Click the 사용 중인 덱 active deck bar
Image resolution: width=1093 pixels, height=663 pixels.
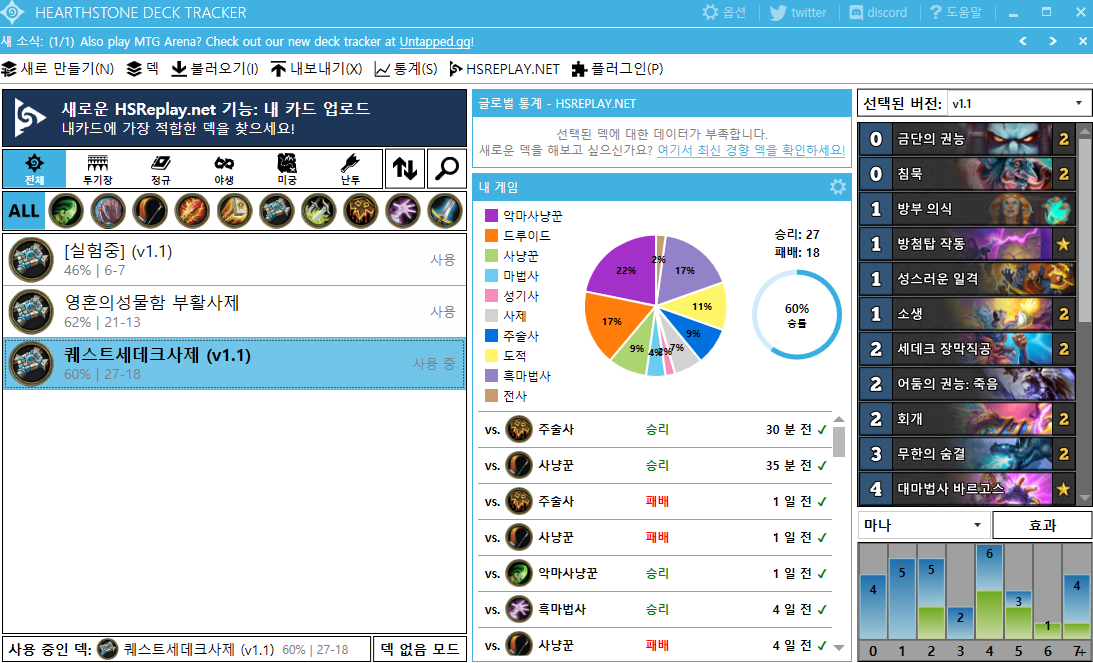point(186,649)
